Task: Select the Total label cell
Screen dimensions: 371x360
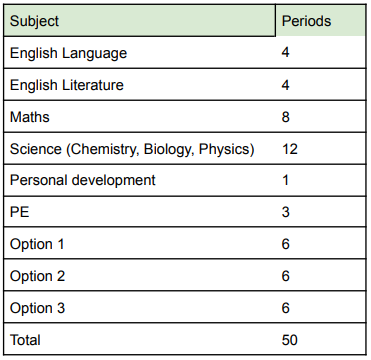Action: (x=140, y=339)
